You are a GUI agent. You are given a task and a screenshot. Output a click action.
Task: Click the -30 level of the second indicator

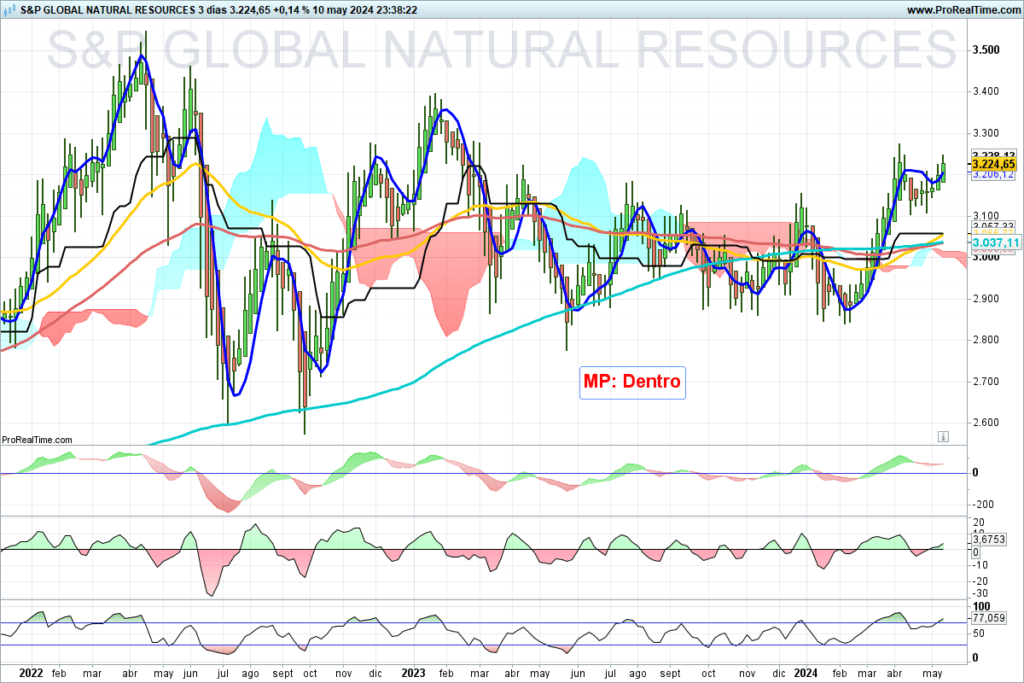(x=980, y=594)
